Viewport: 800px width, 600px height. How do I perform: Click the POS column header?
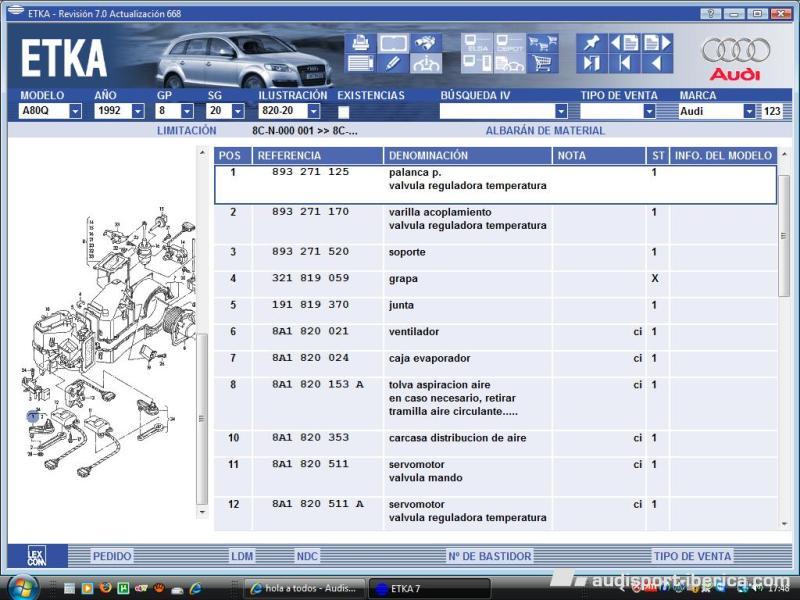pyautogui.click(x=233, y=156)
